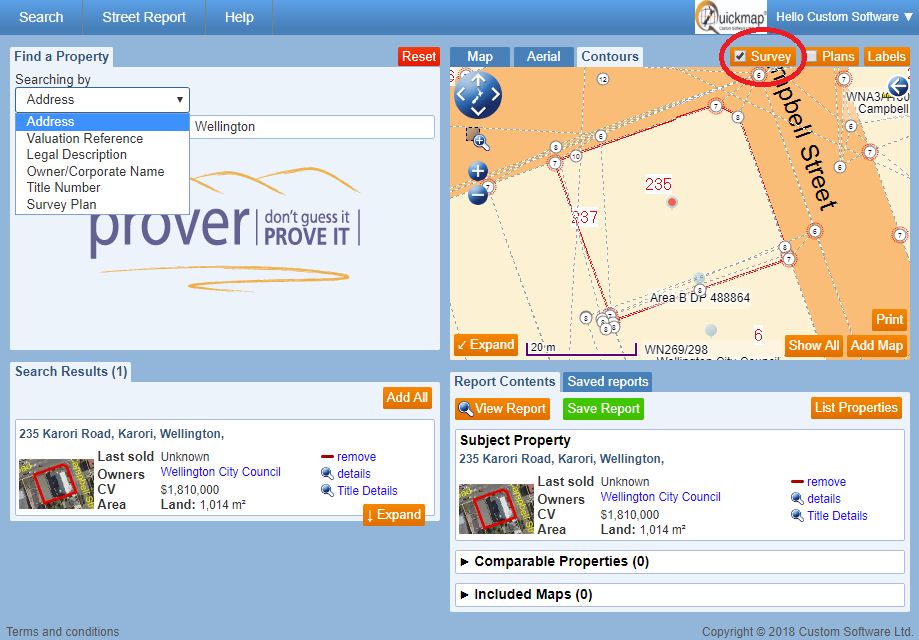Click the magnifier icon beside details in Search Results
The width and height of the screenshot is (919, 640).
point(327,474)
